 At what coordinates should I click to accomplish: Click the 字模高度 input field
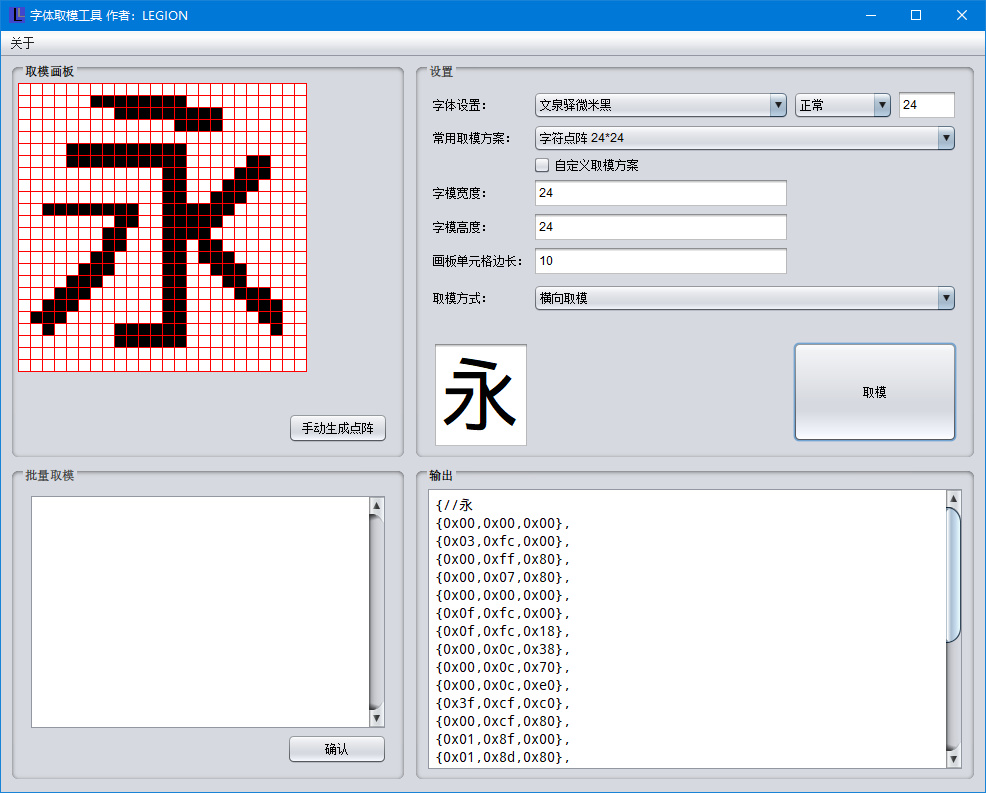(660, 227)
